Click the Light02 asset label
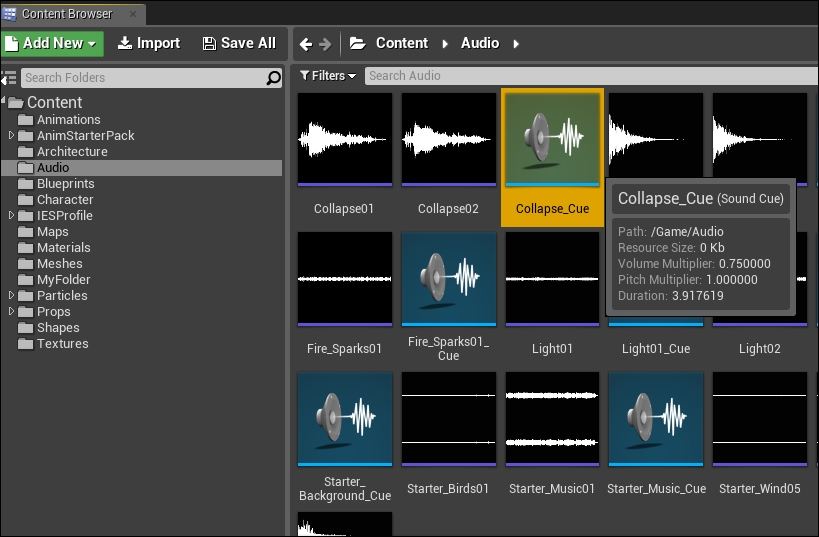 click(759, 348)
